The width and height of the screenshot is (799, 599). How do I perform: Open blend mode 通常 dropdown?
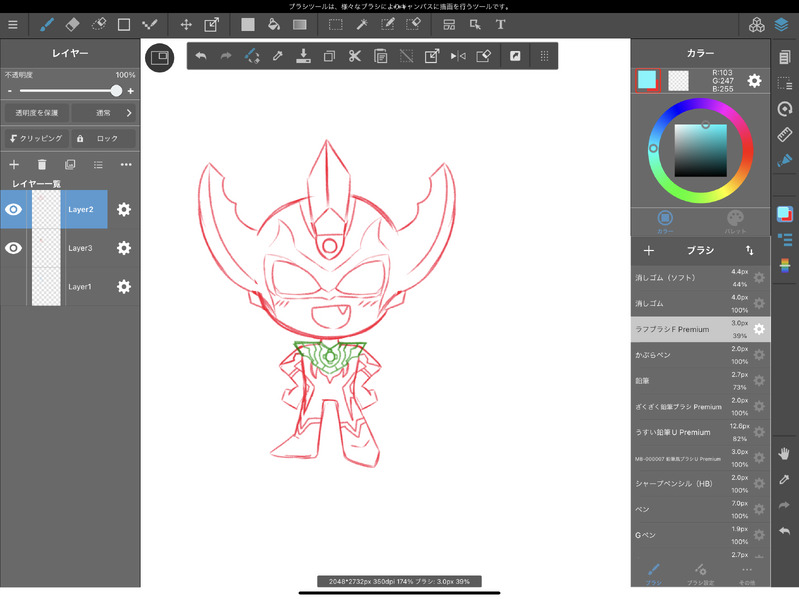click(x=103, y=113)
